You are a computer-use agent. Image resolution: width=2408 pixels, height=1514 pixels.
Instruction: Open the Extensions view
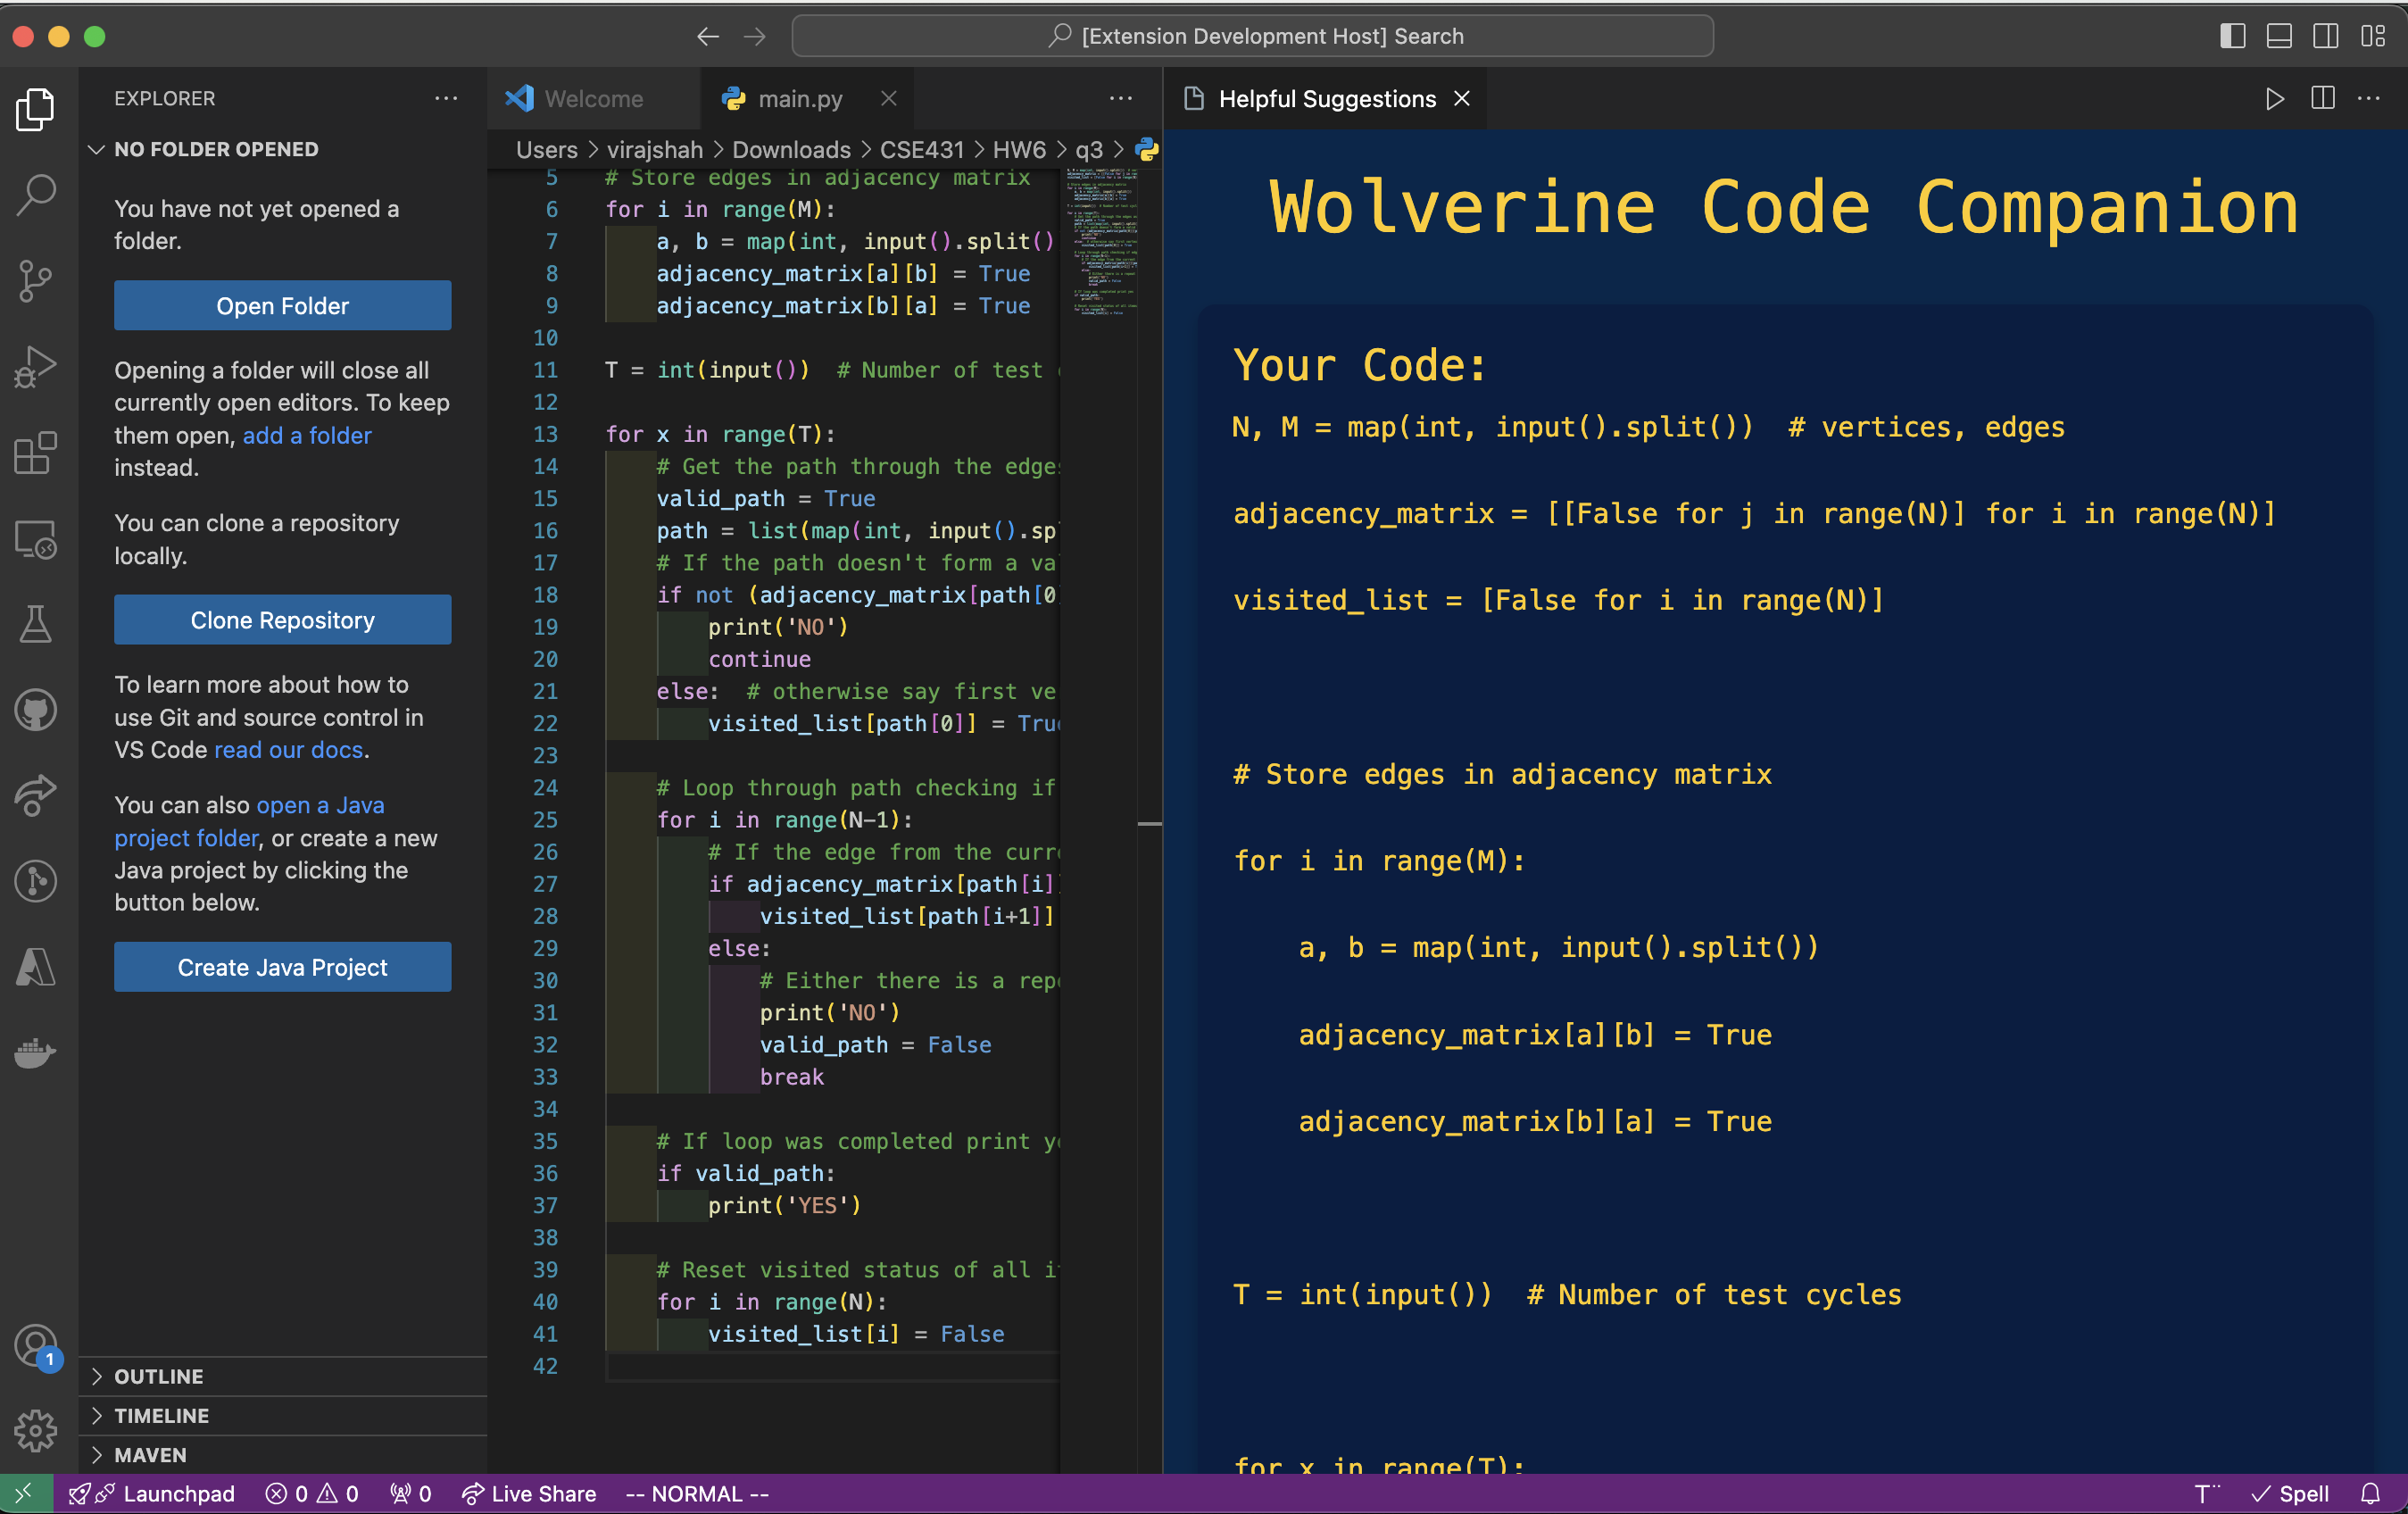(36, 453)
